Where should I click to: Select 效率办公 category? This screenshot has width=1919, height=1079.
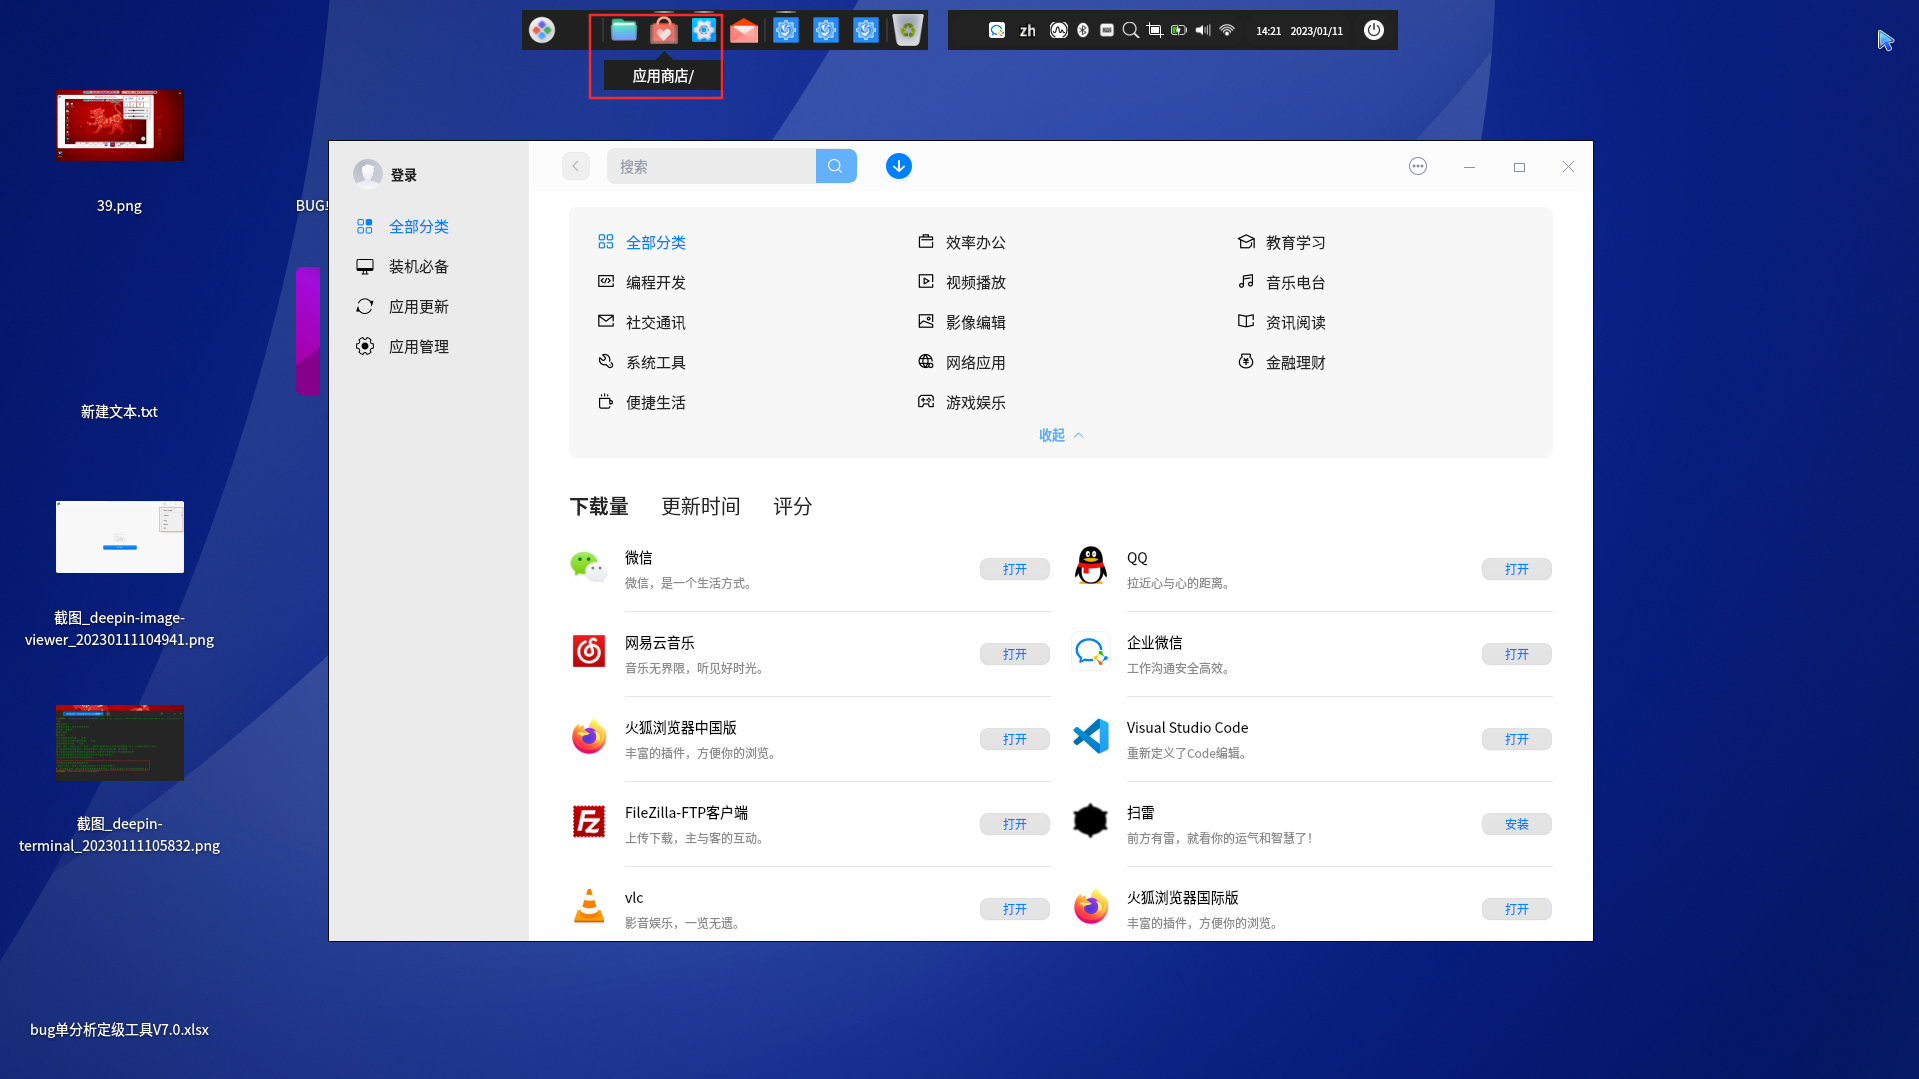[962, 243]
